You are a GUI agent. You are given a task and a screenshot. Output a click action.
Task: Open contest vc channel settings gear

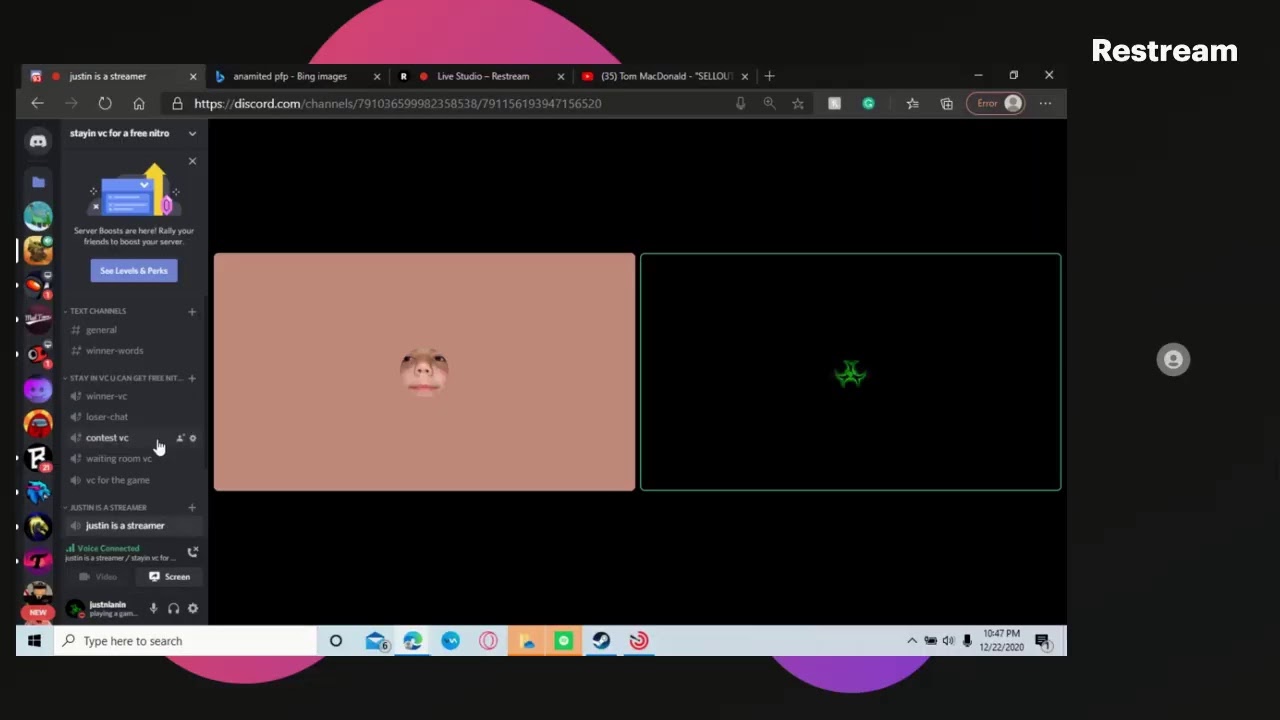pyautogui.click(x=193, y=438)
